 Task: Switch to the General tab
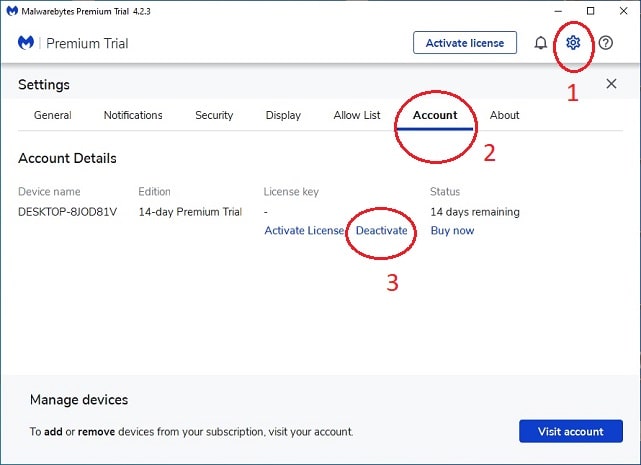pyautogui.click(x=53, y=115)
